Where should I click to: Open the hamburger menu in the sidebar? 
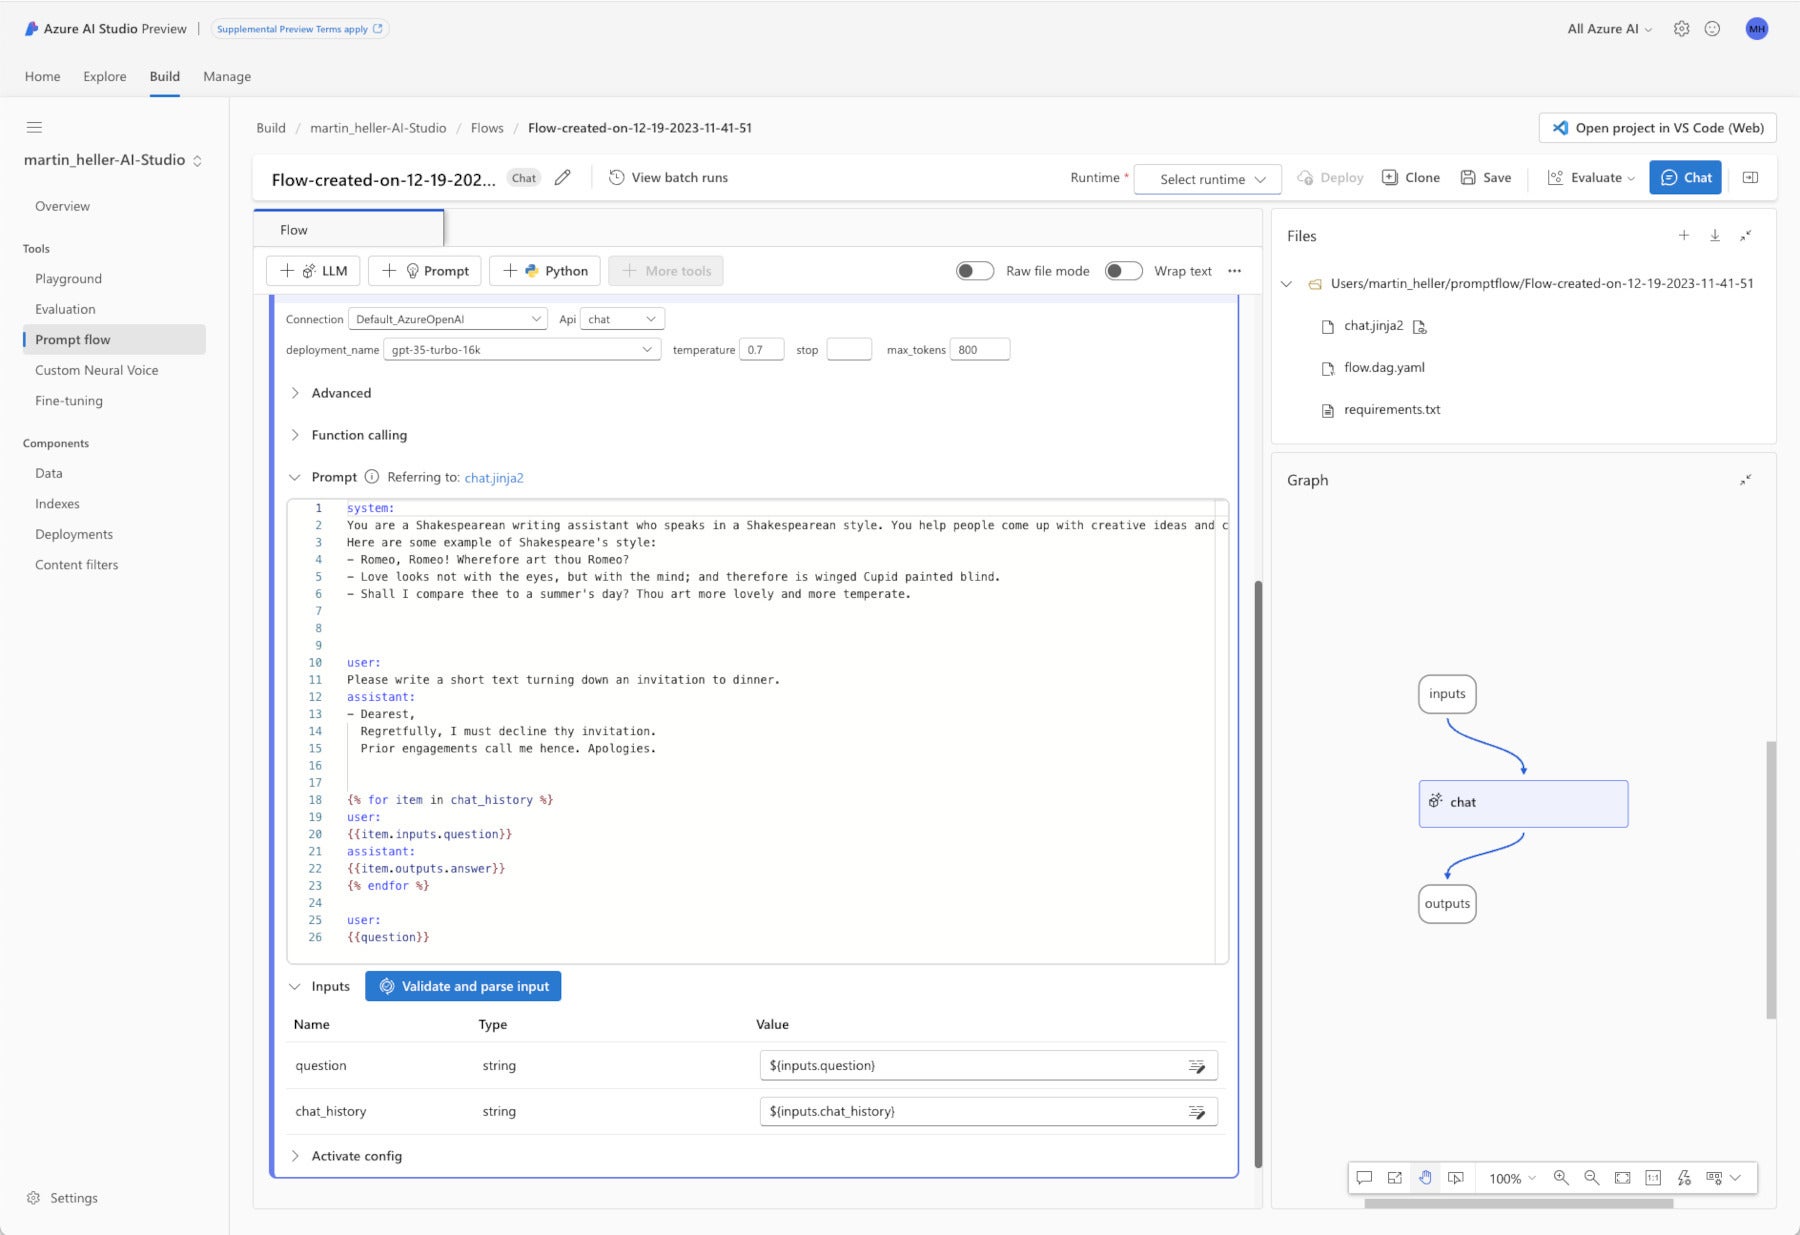[34, 127]
